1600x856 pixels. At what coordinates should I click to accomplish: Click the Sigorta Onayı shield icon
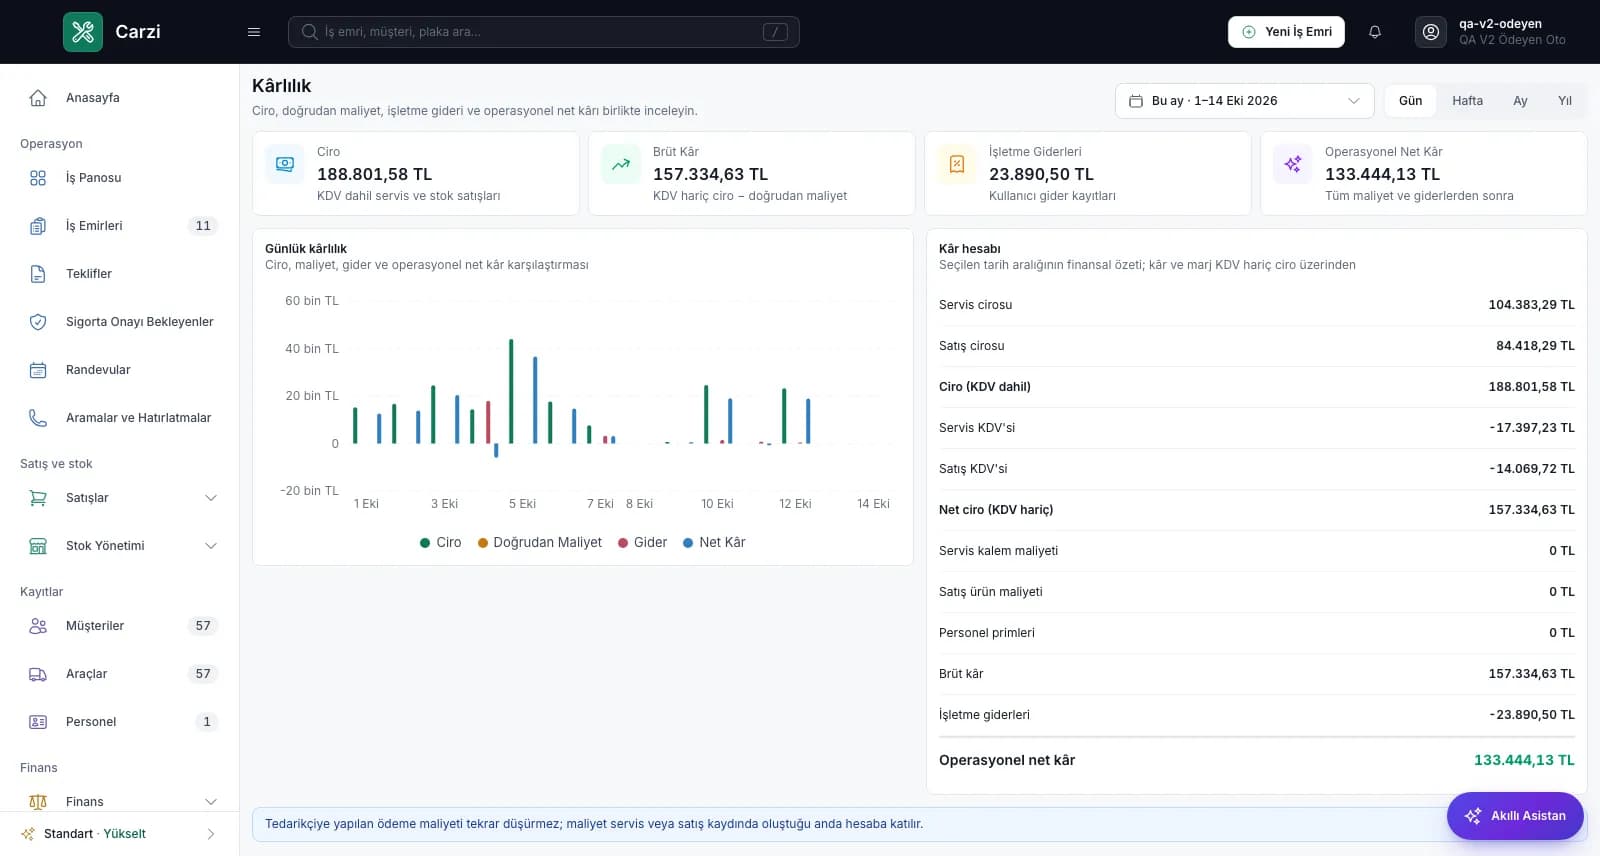pyautogui.click(x=38, y=322)
